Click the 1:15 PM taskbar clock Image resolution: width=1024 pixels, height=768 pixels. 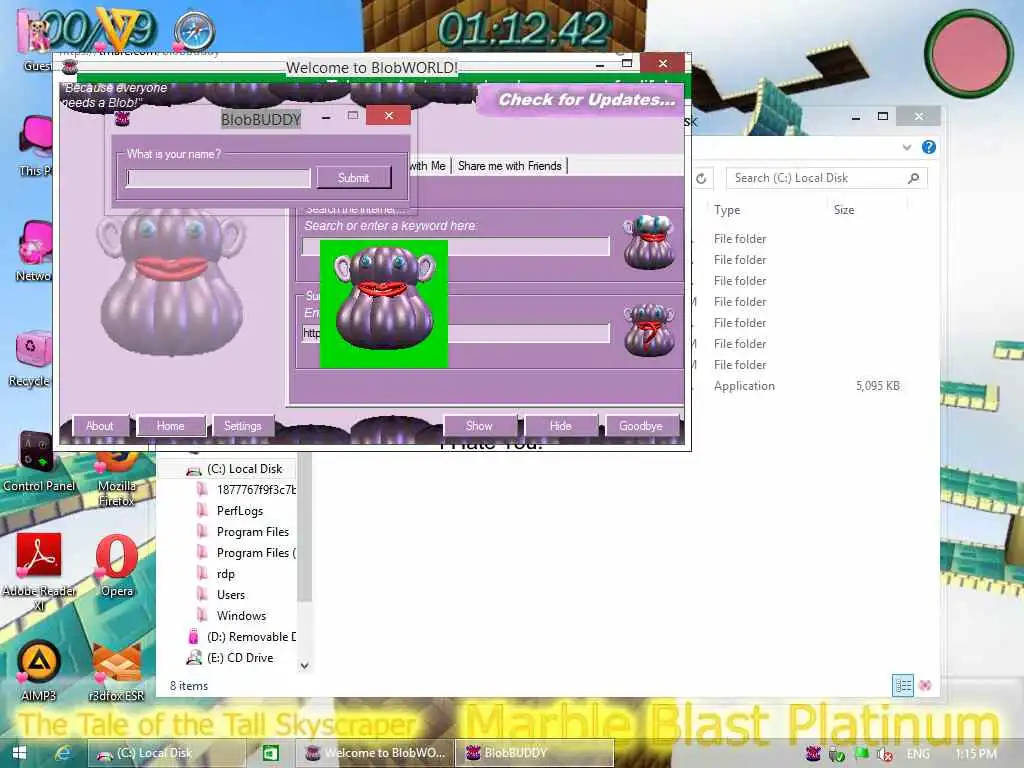pyautogui.click(x=976, y=754)
